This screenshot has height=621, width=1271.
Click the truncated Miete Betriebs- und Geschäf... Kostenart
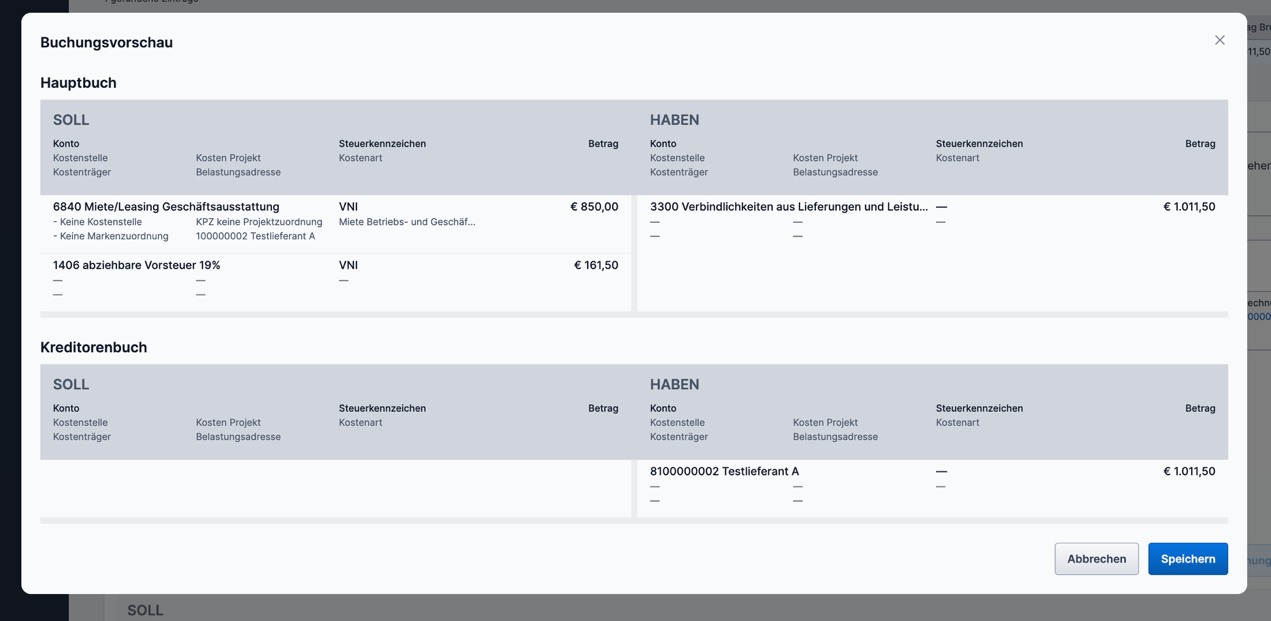[407, 222]
